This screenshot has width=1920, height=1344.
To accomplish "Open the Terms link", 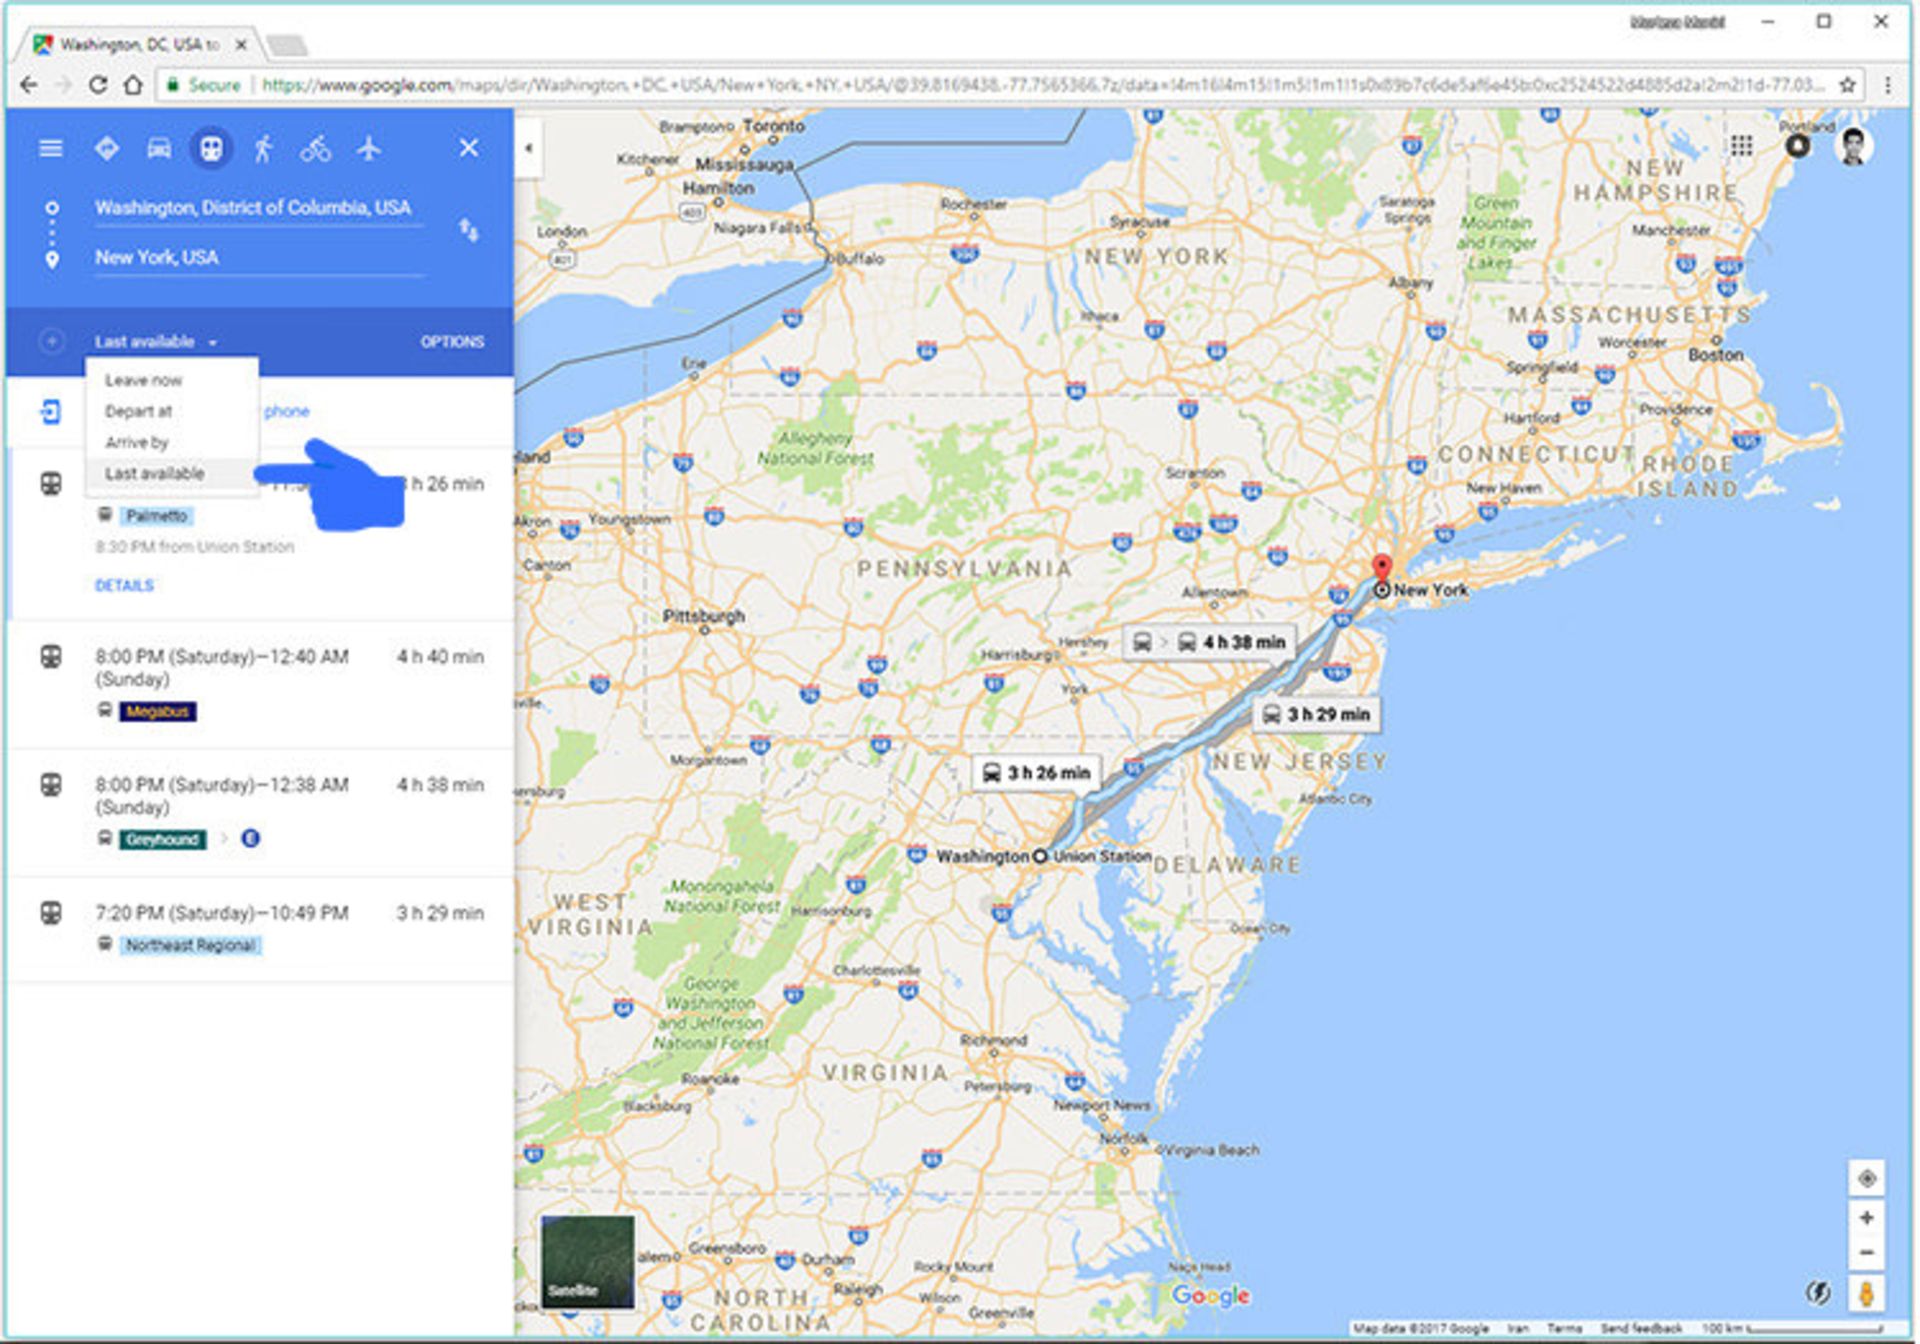I will tap(1565, 1329).
